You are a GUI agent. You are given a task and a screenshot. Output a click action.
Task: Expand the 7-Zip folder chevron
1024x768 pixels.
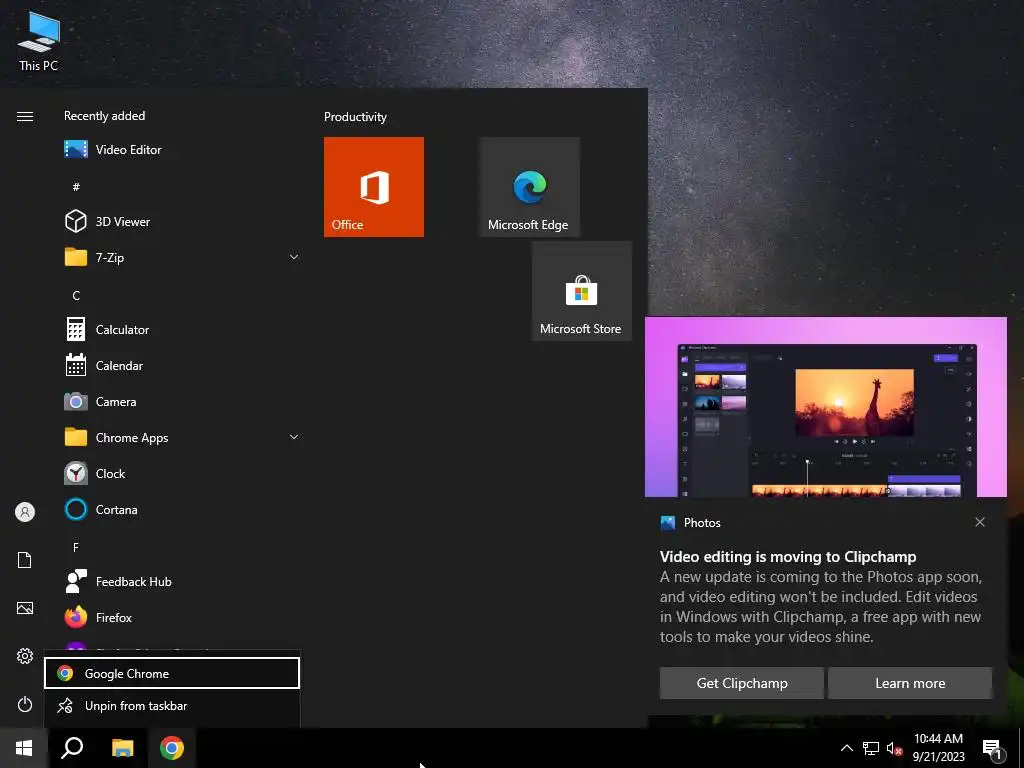(x=294, y=257)
